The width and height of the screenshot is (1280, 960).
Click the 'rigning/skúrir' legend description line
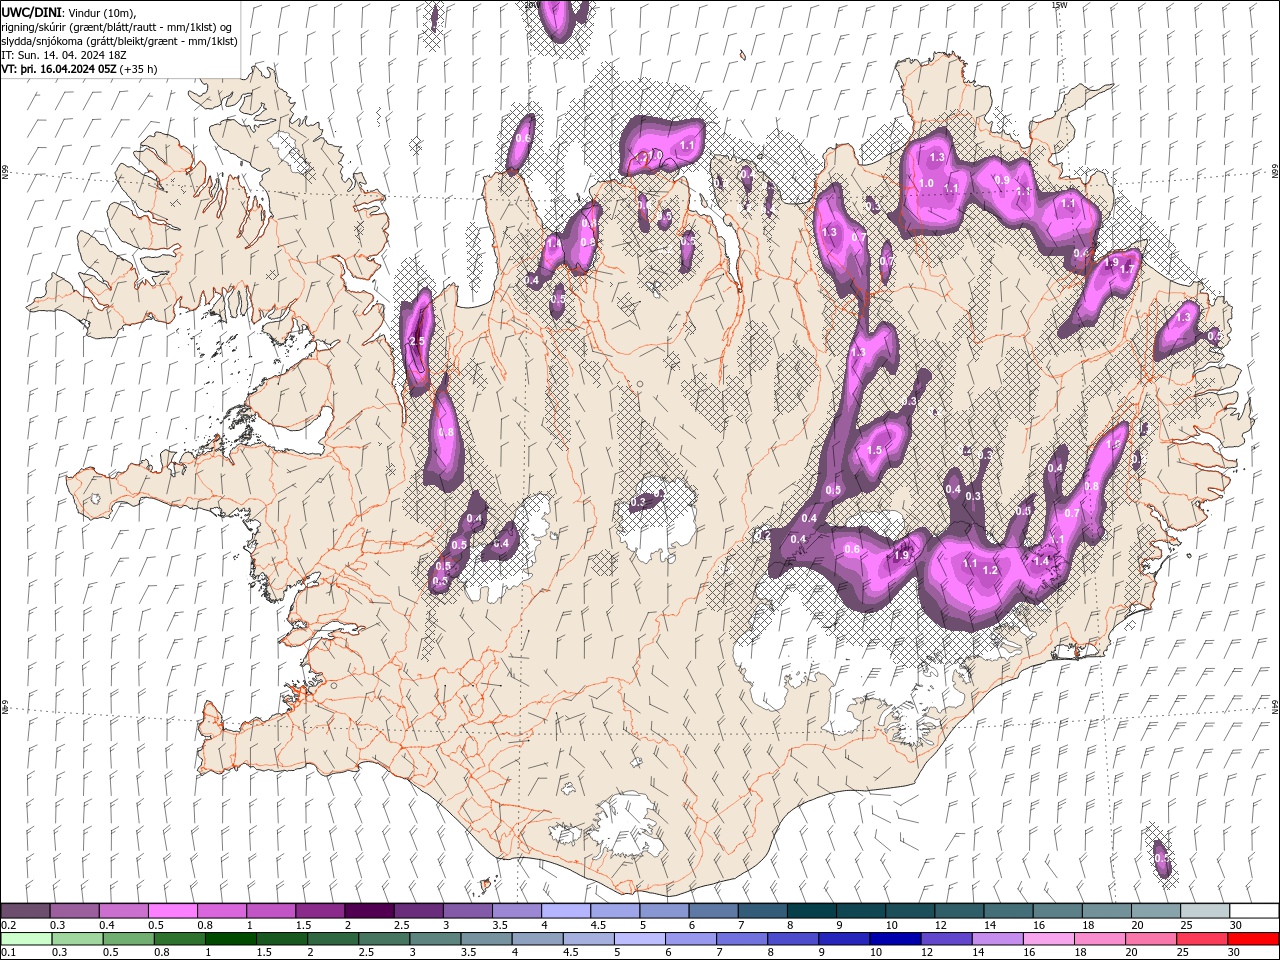117,27
